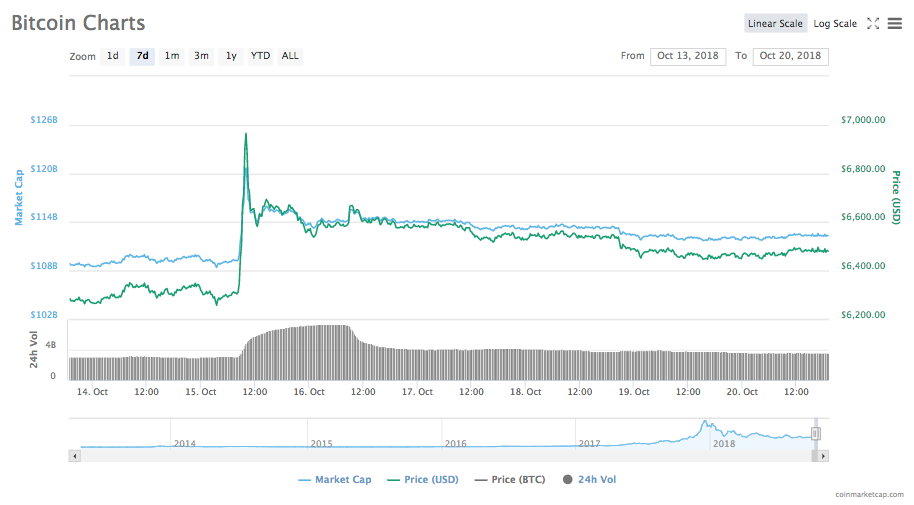Click the 14. Oct axis label
Screen dimensions: 914x505
click(x=92, y=392)
